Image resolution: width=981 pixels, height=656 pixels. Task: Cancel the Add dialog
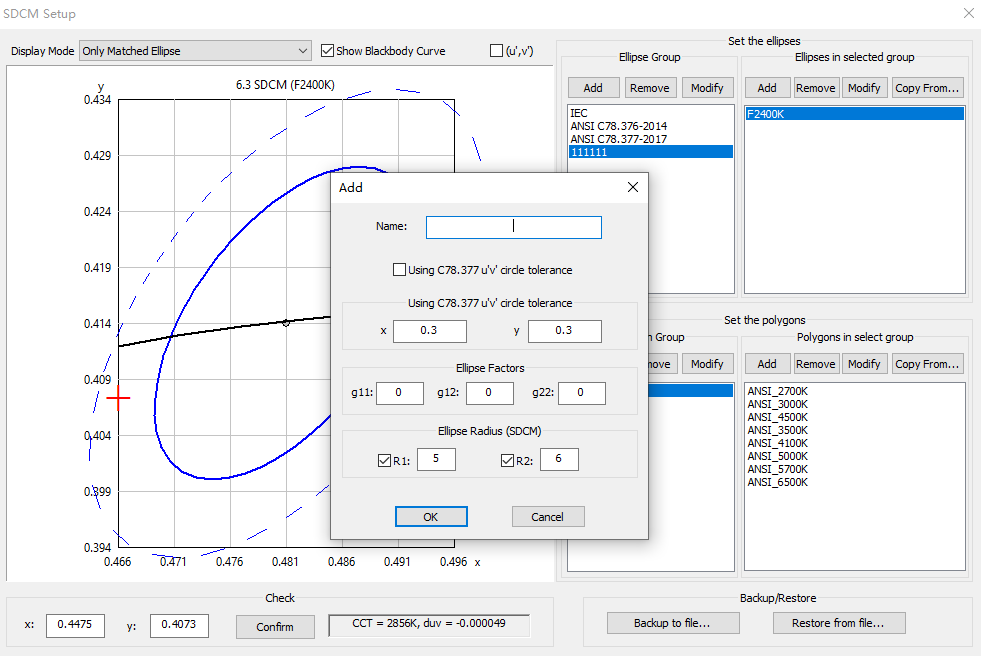point(548,517)
